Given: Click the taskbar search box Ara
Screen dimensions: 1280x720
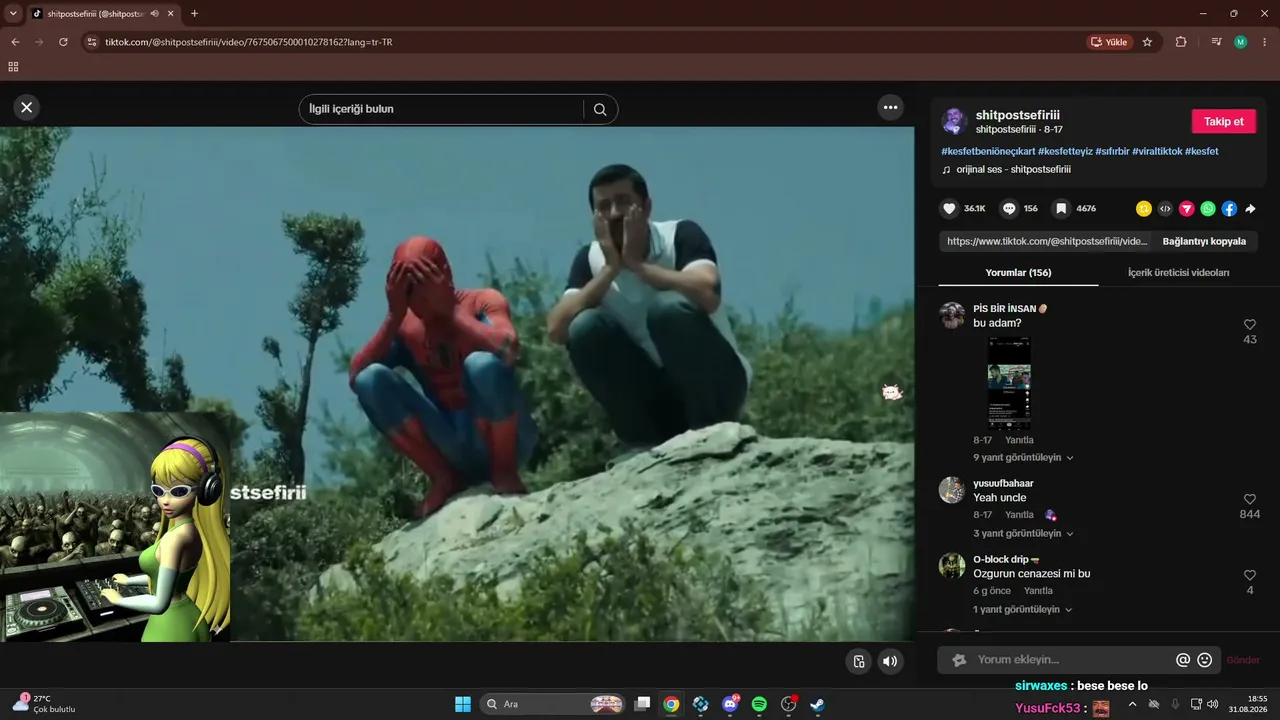Looking at the screenshot, I should [553, 704].
